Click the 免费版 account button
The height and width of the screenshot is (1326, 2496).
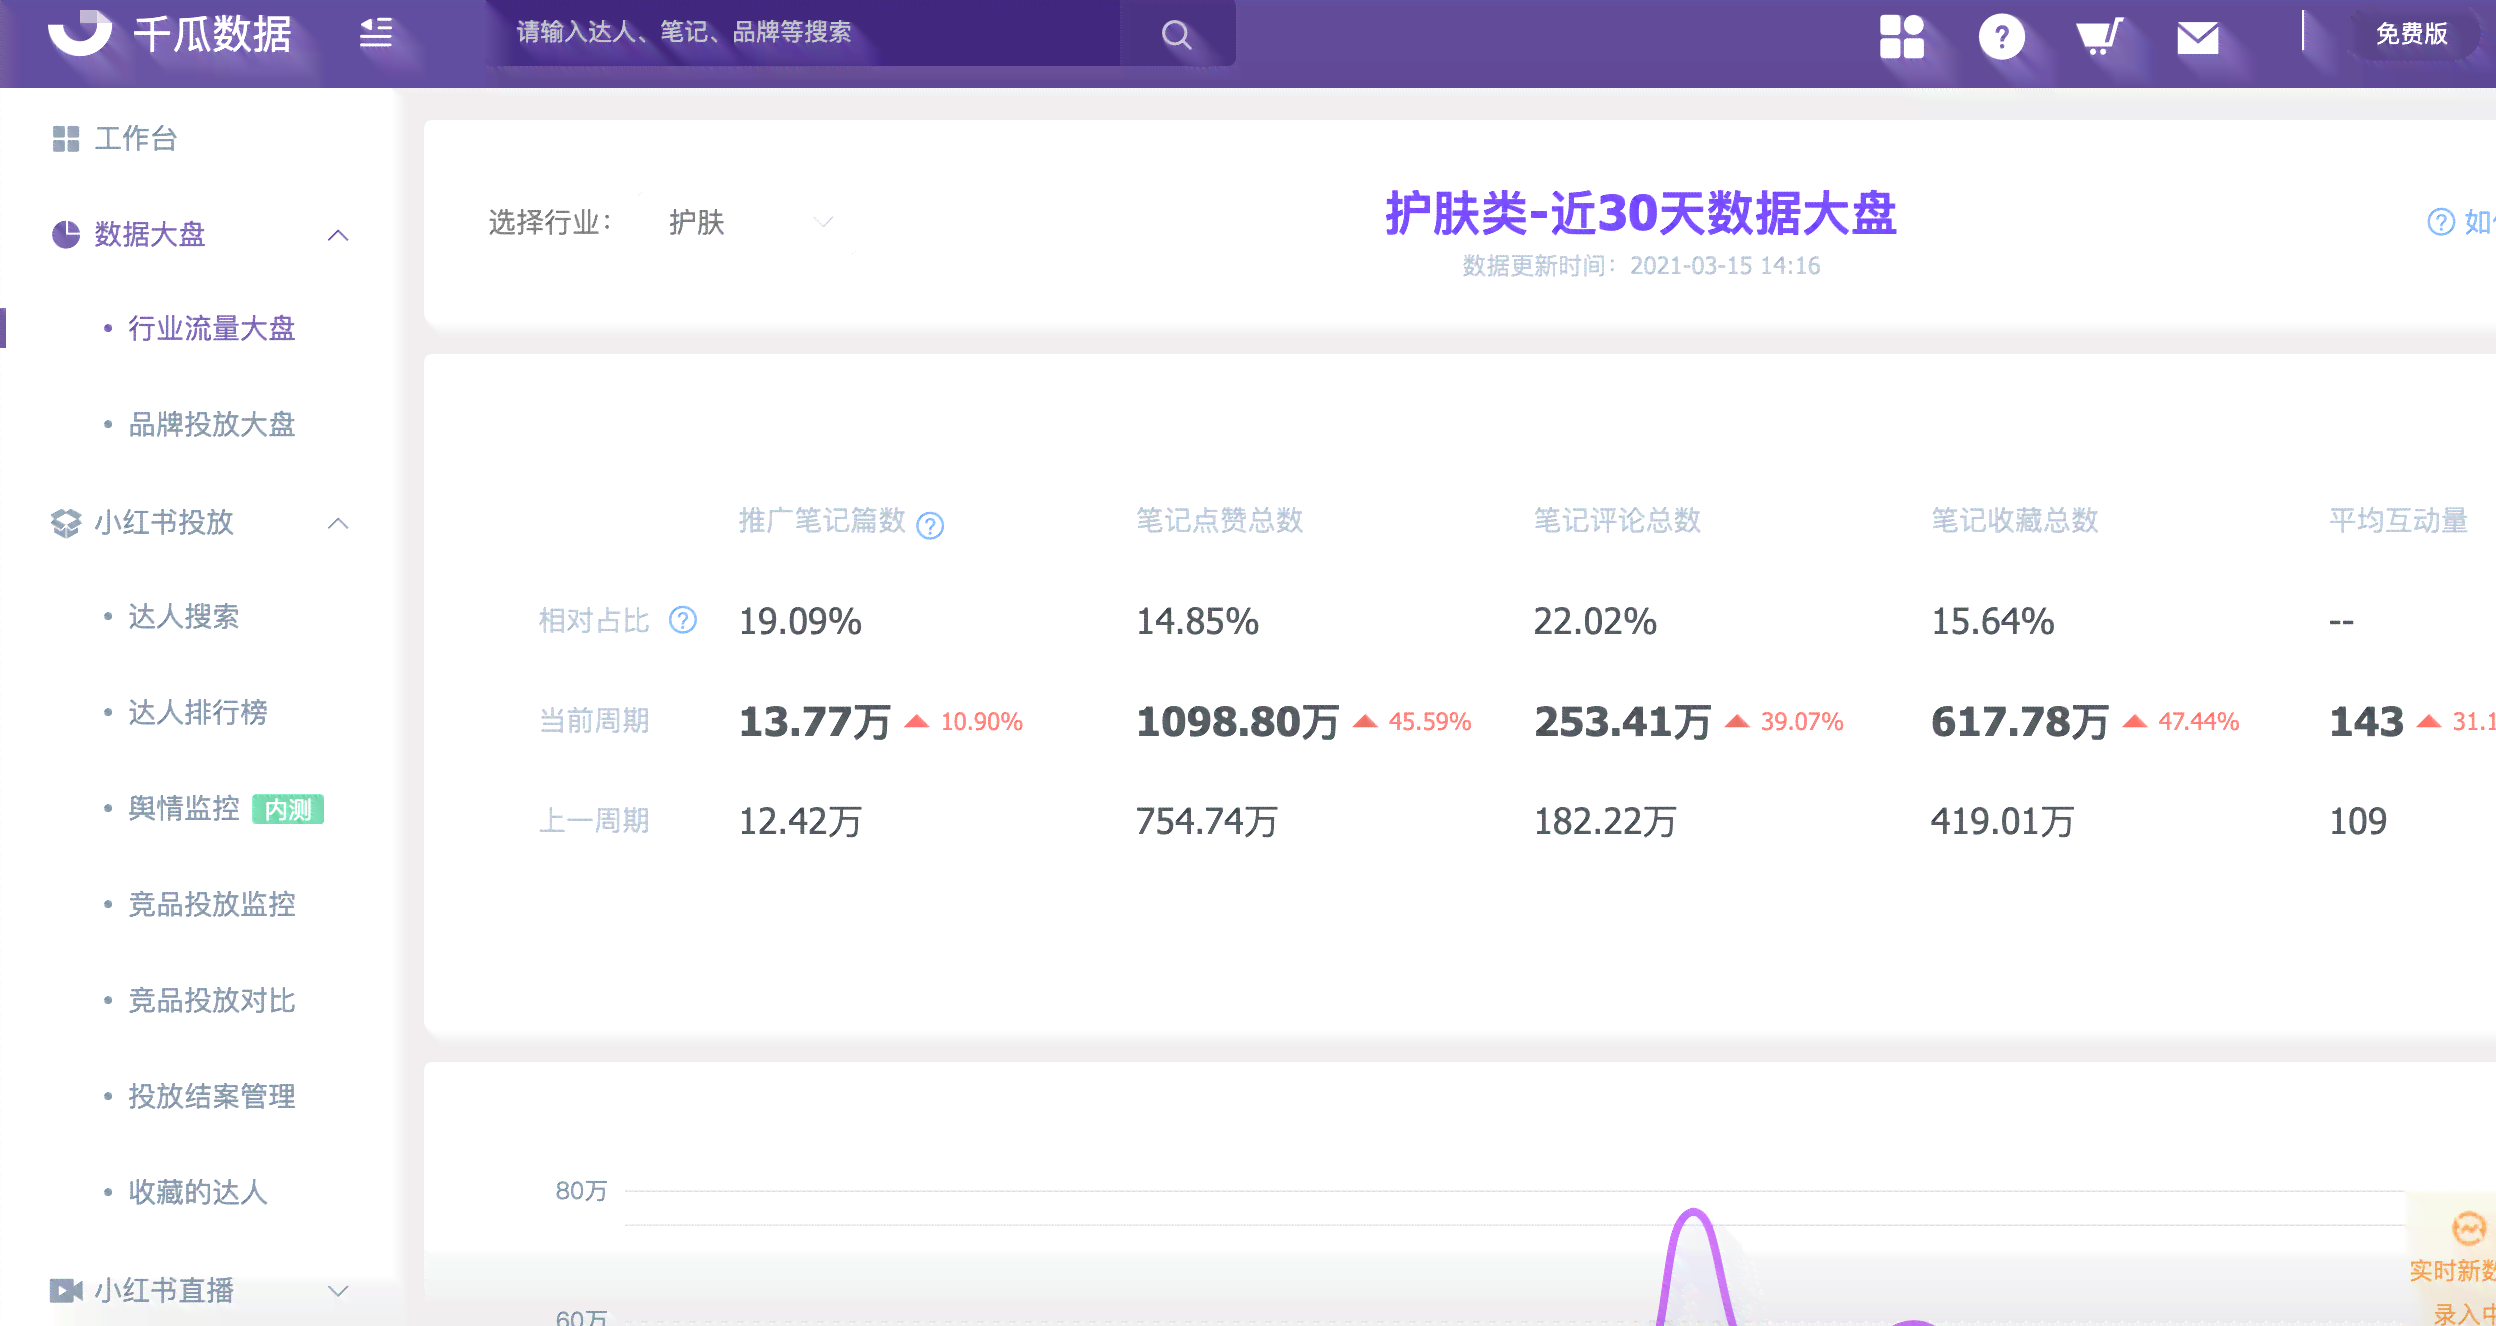2411,34
